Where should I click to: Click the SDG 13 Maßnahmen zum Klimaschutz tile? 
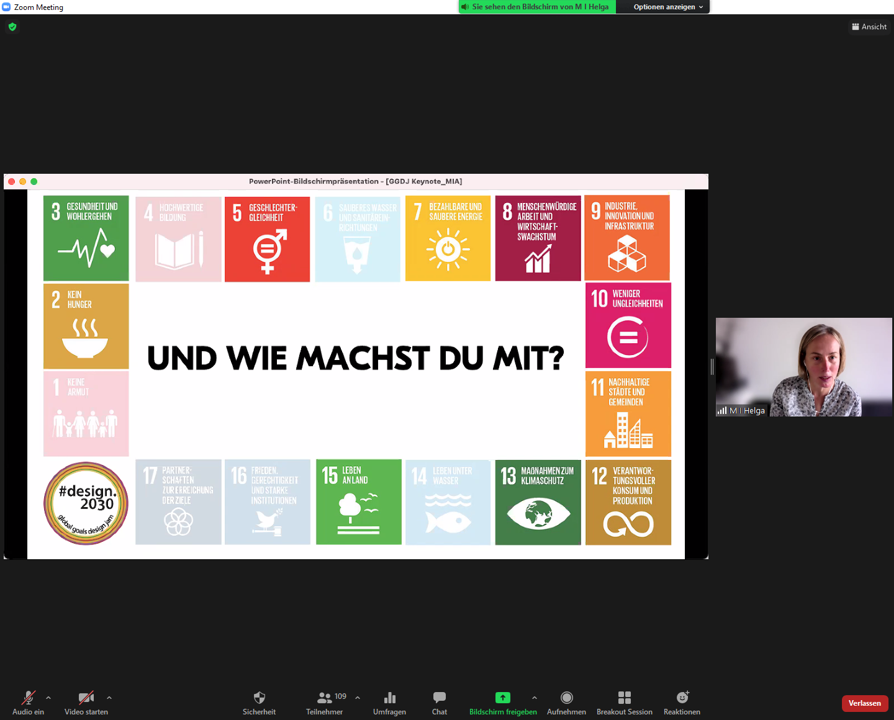pos(538,503)
